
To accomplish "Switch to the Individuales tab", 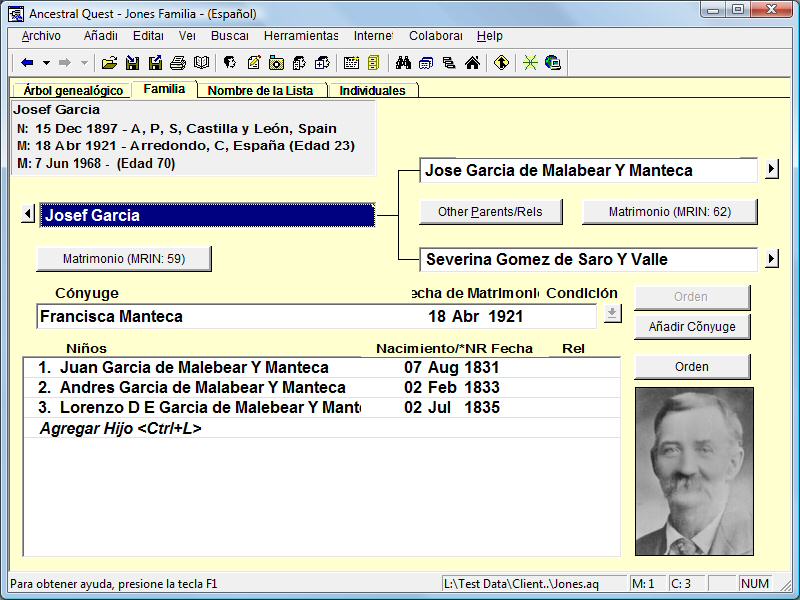I will (372, 90).
